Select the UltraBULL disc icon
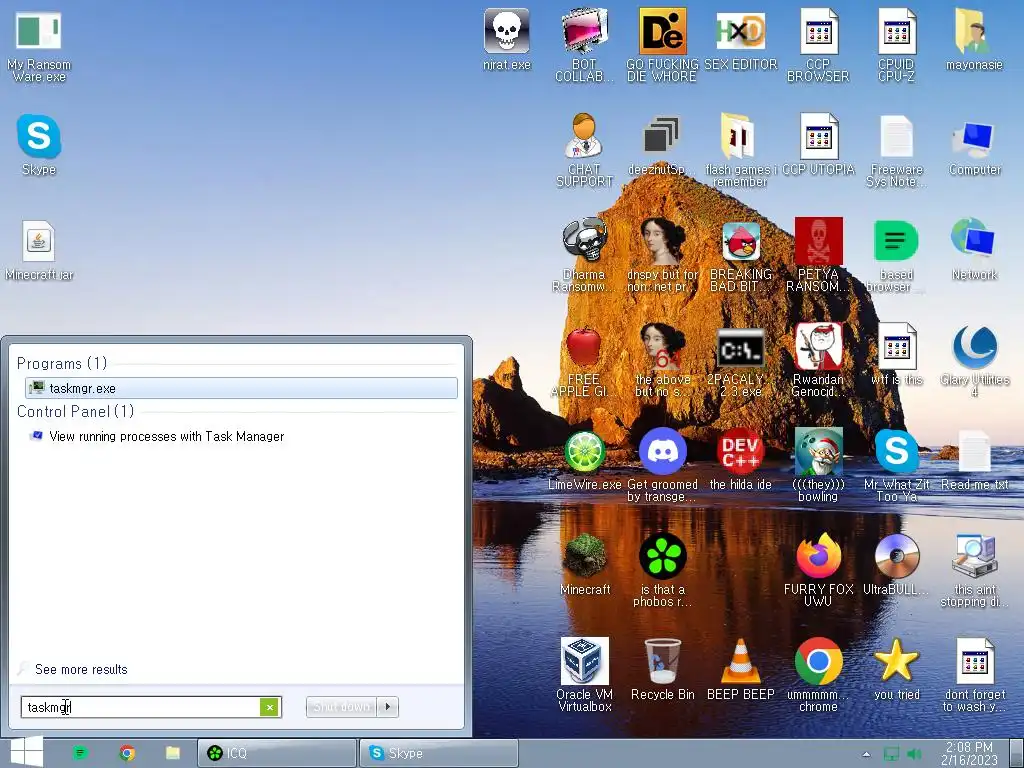 896,565
